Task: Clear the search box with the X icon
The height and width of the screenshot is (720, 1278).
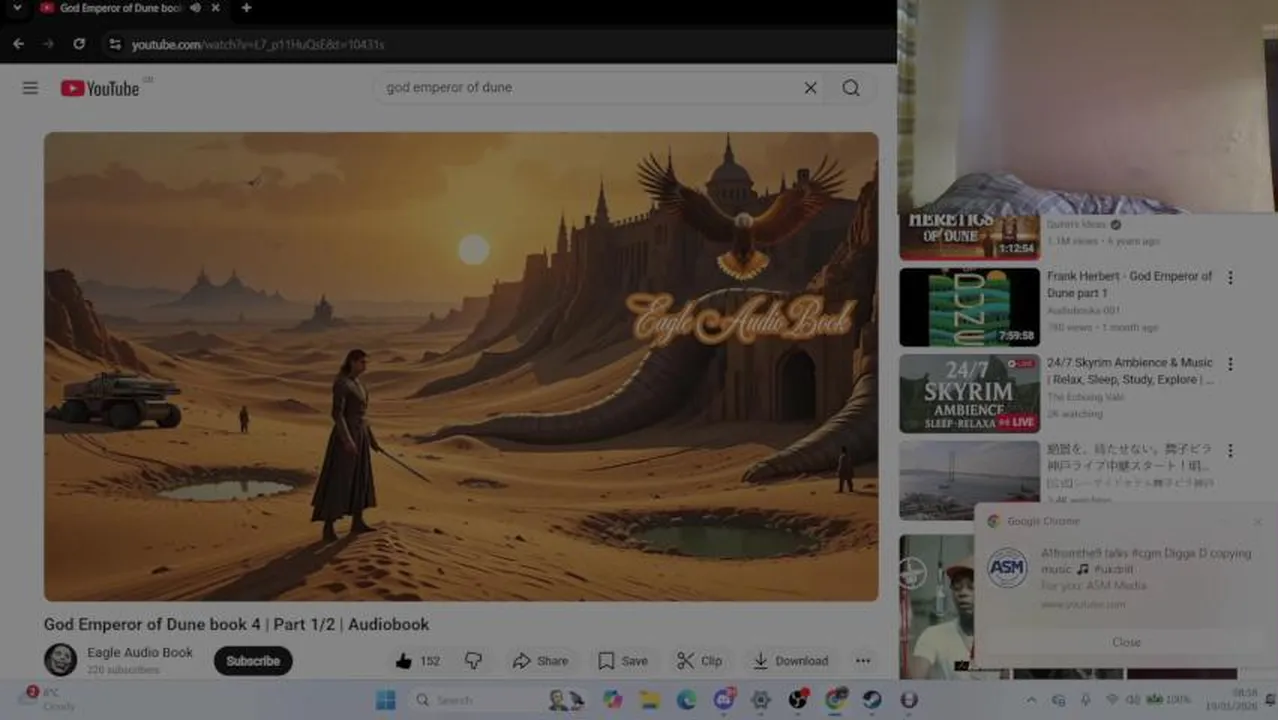Action: (x=810, y=88)
